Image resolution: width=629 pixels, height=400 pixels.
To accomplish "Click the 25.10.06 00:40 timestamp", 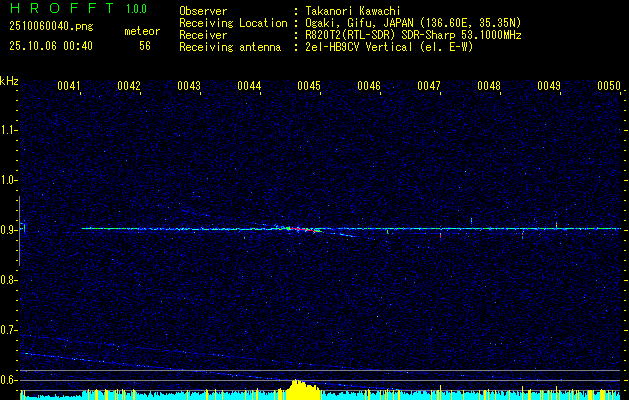I will pos(50,46).
